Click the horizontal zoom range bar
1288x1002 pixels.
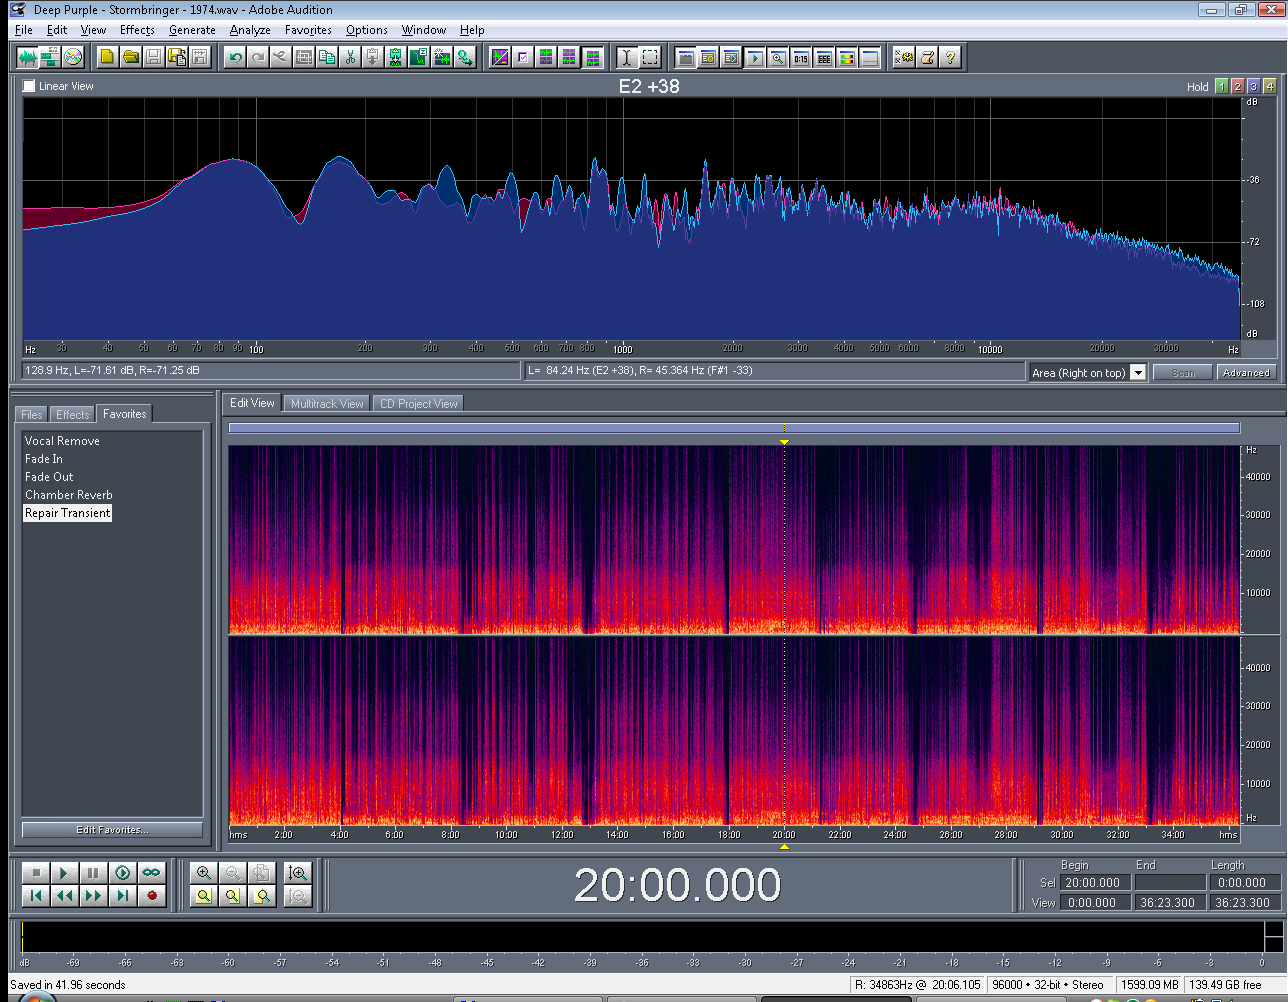click(734, 428)
